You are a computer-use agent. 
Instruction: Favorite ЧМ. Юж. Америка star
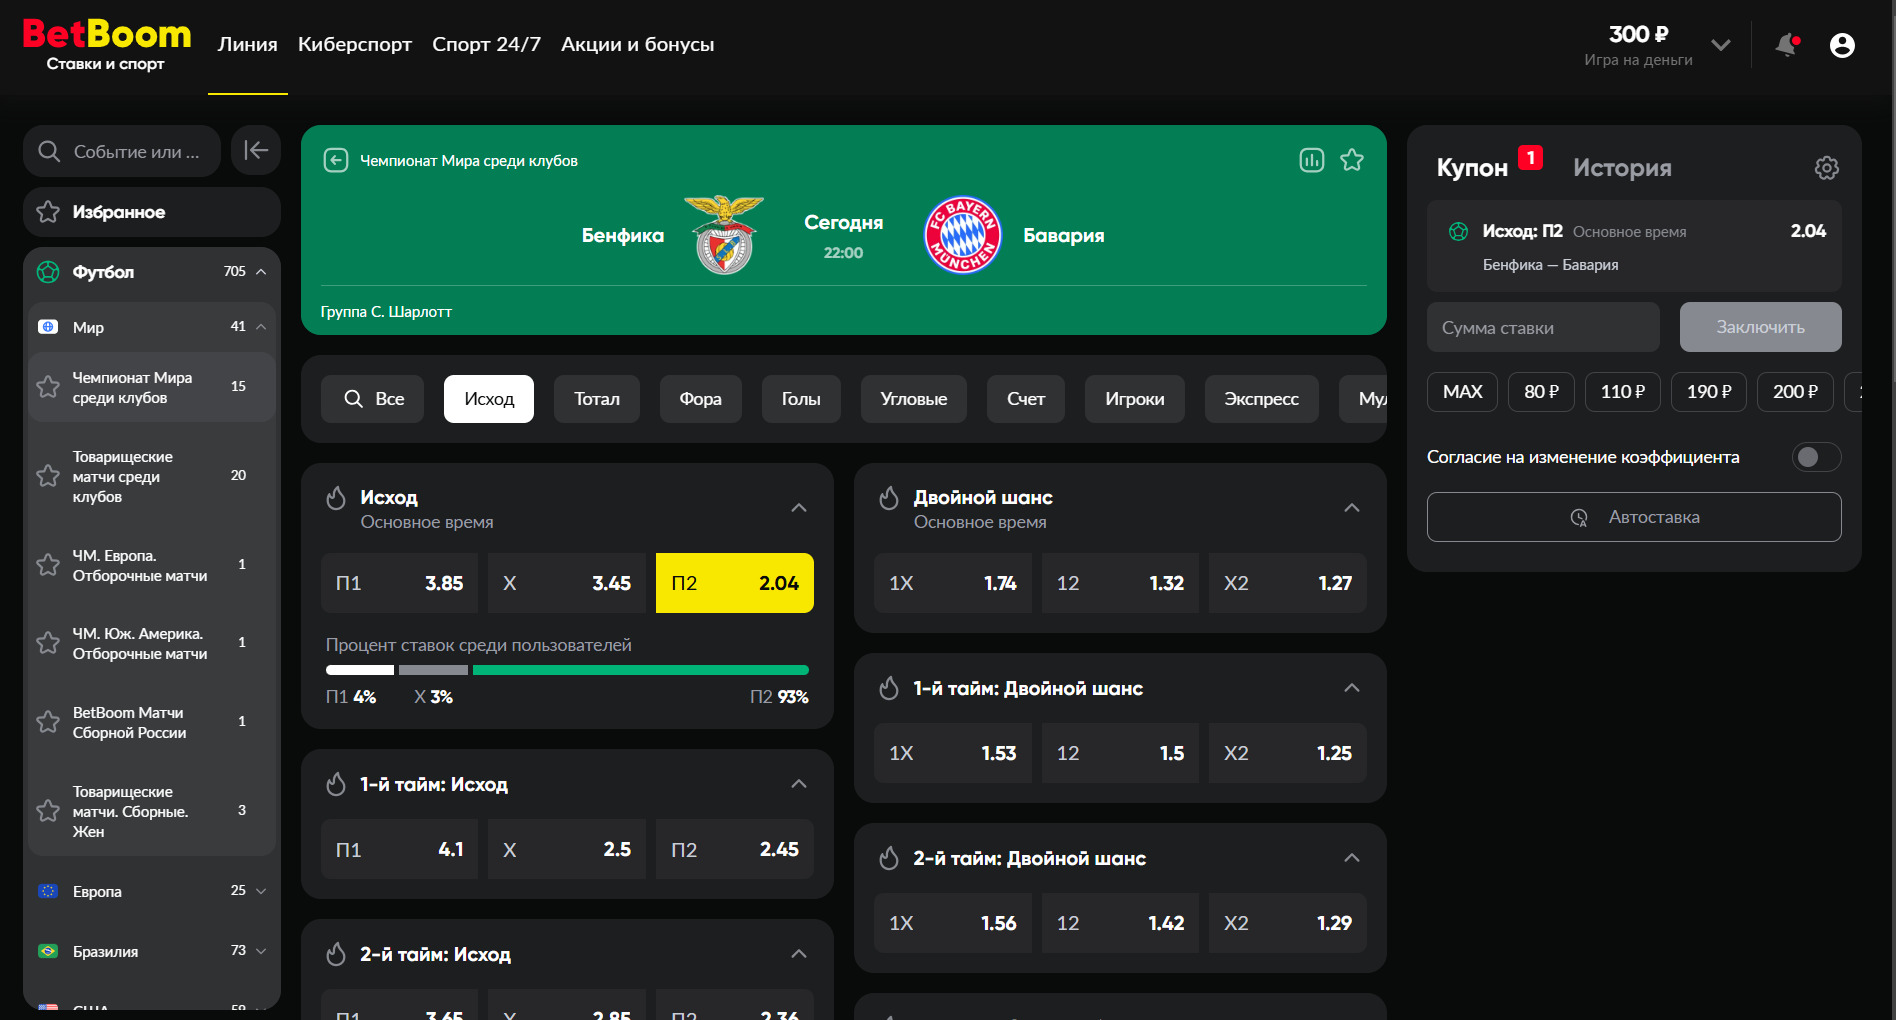point(48,643)
